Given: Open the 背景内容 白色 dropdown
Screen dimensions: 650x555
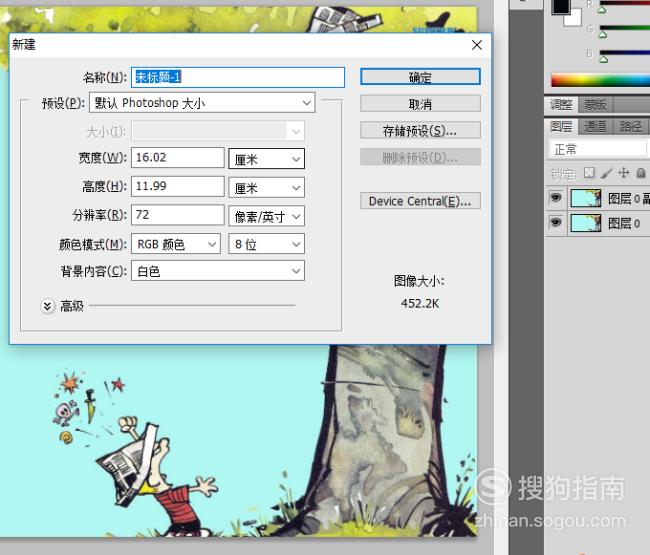Looking at the screenshot, I should (218, 271).
